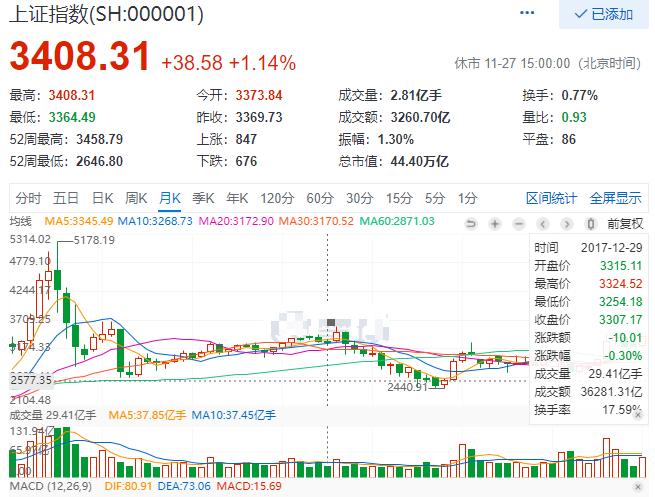Zoom out chart with minus icon
This screenshot has height=497, width=655.
(x=519, y=224)
